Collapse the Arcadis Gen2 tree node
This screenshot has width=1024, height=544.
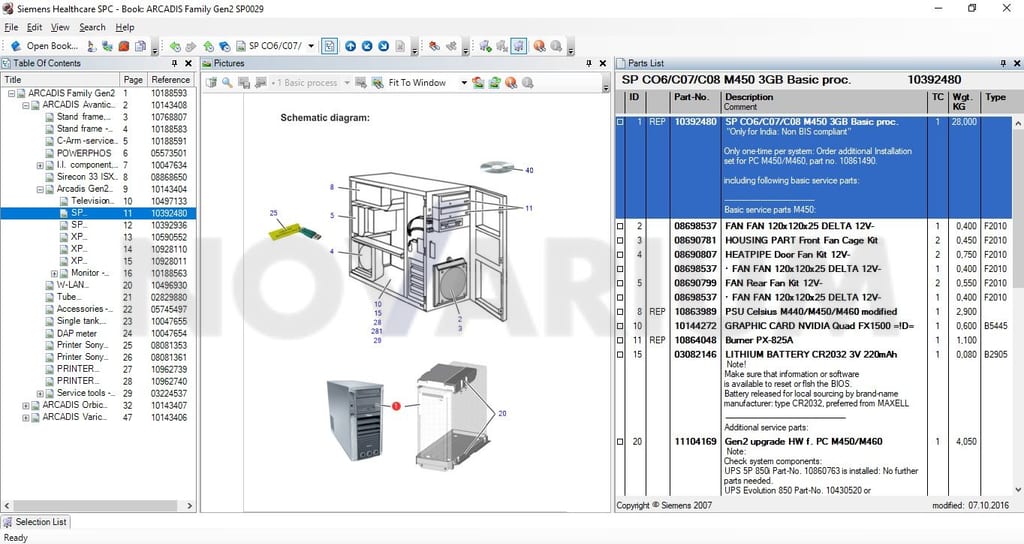[x=40, y=189]
